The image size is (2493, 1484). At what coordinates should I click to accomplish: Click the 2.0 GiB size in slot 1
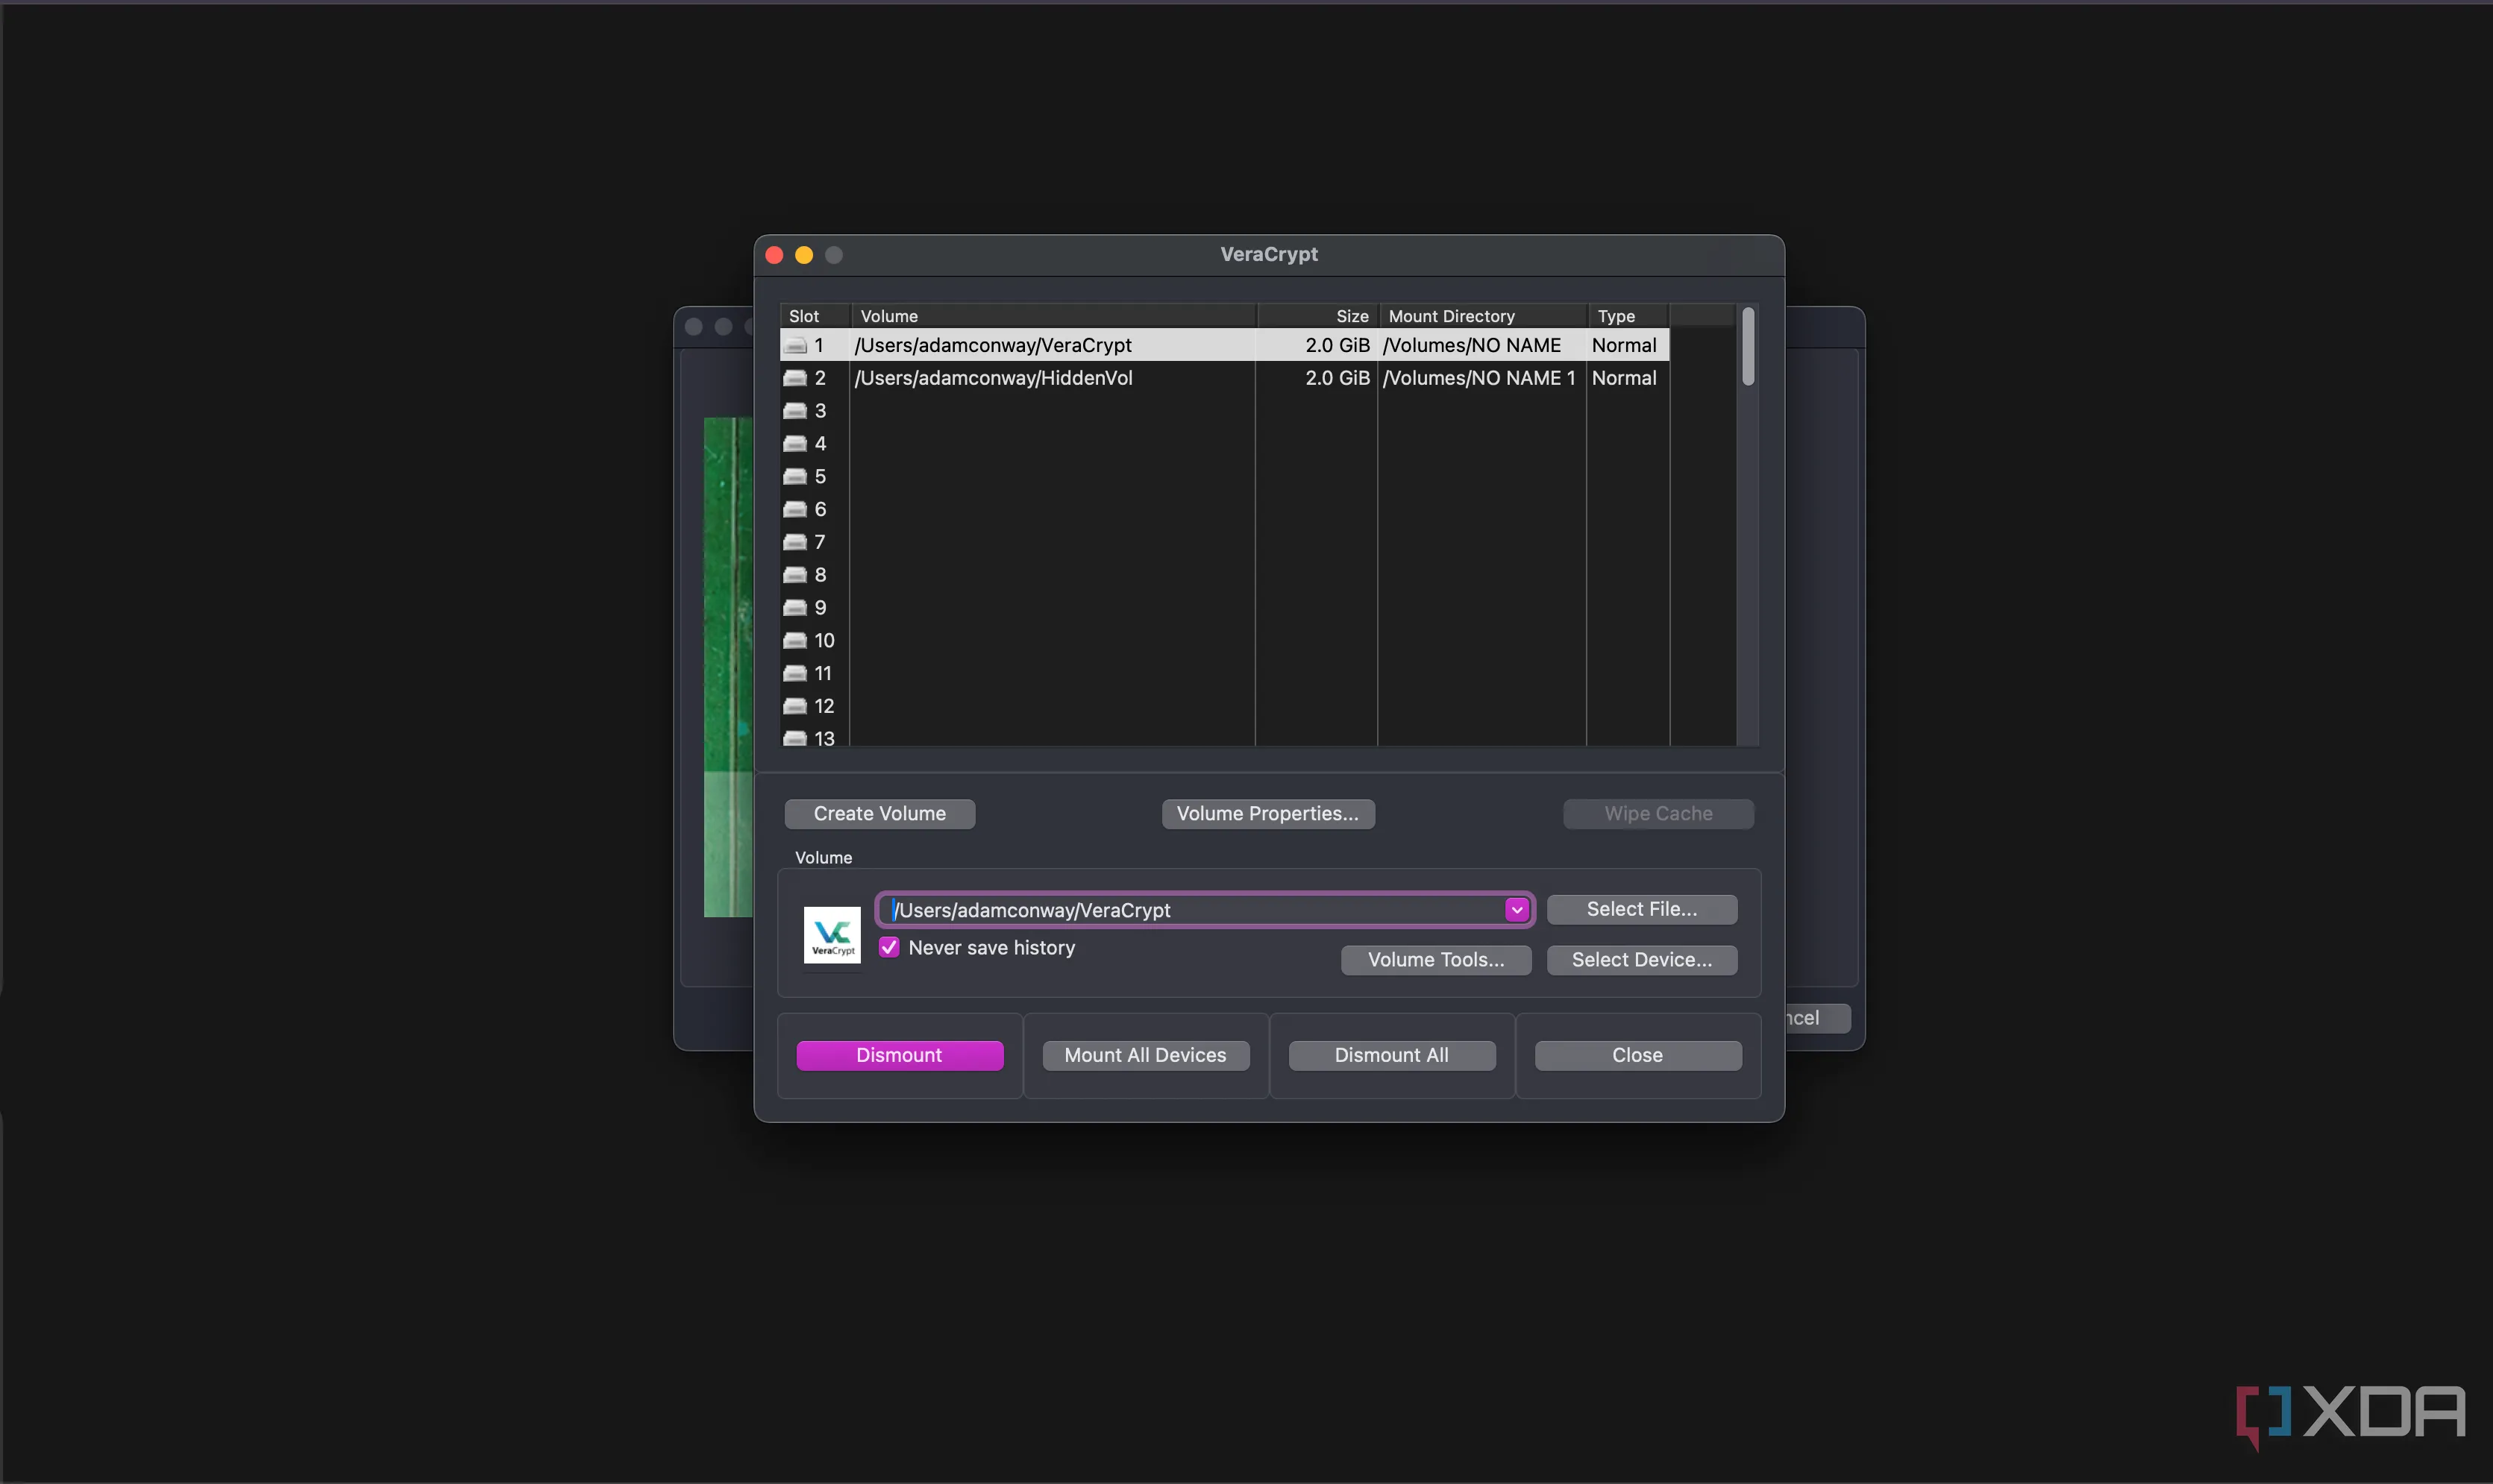click(x=1337, y=346)
